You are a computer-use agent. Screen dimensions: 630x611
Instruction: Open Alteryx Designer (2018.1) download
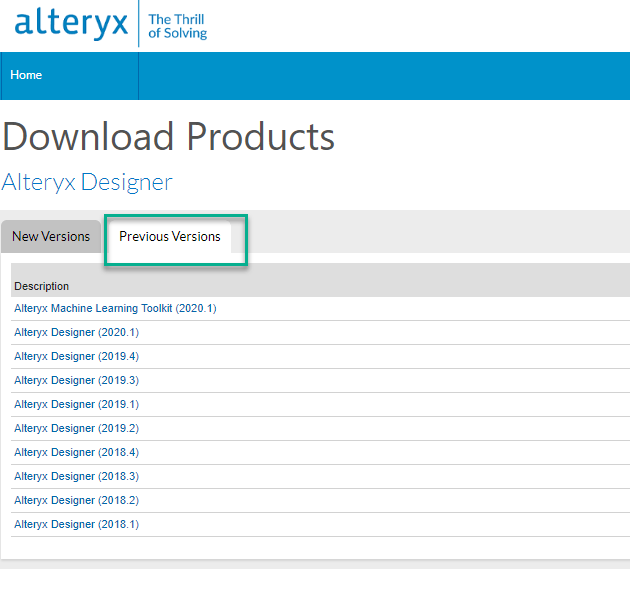coord(76,524)
